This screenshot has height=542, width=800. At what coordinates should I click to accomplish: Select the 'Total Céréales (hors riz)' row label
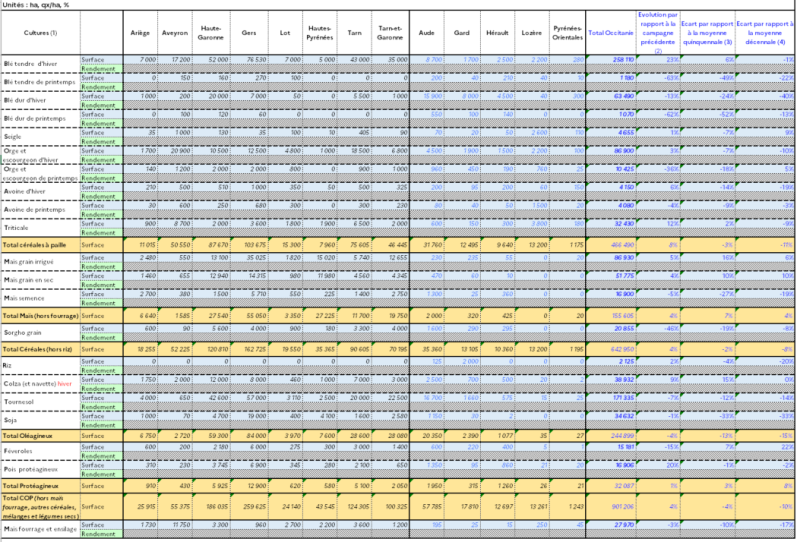(37, 350)
